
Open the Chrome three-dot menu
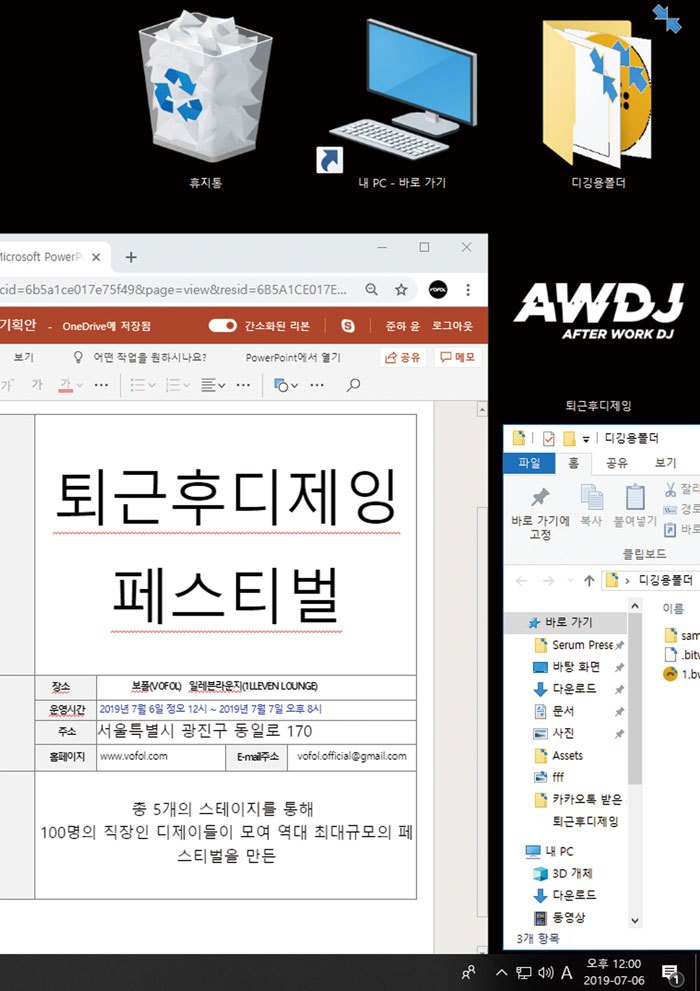pos(468,289)
